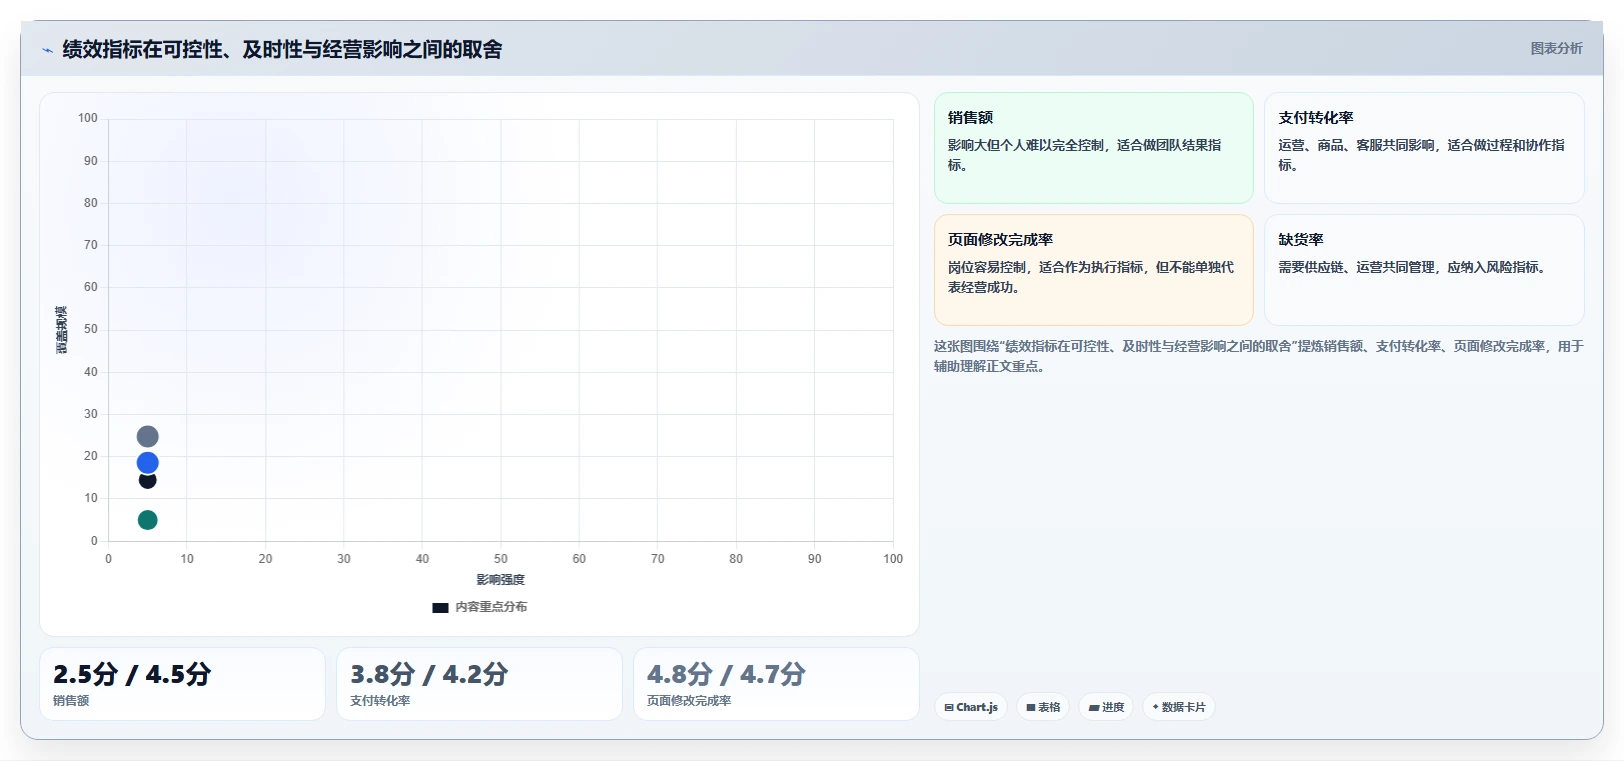Click the description 需要供应链、运营共同管理
Viewport: 1624px width, 761px height.
pos(1415,267)
